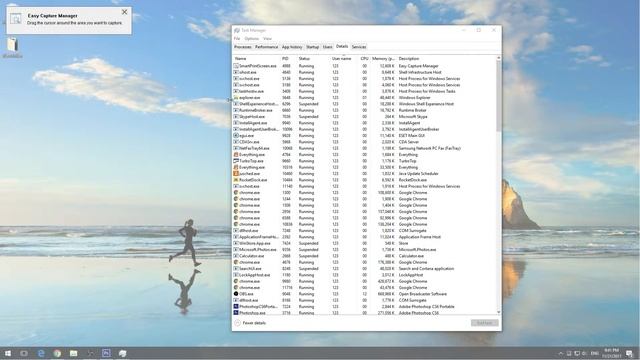Click the SearchUI.exe process icon
The image size is (640, 360).
[236, 269]
